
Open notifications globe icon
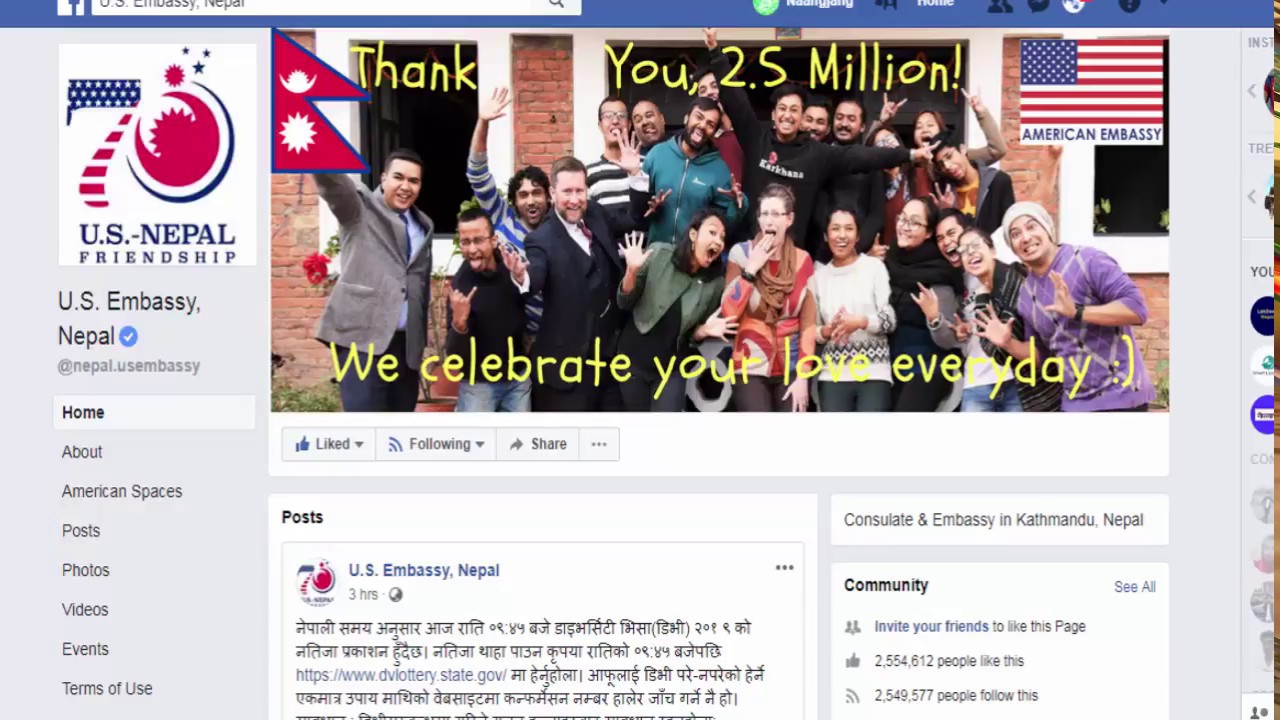pos(1074,5)
